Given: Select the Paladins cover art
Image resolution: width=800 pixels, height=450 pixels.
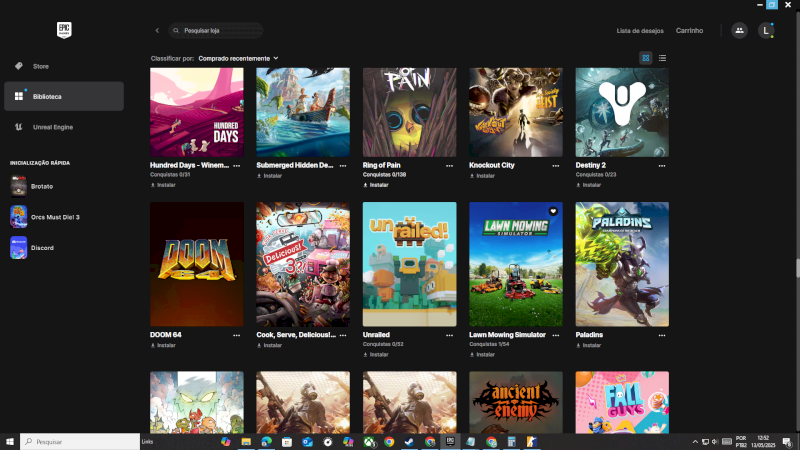Looking at the screenshot, I should (622, 264).
